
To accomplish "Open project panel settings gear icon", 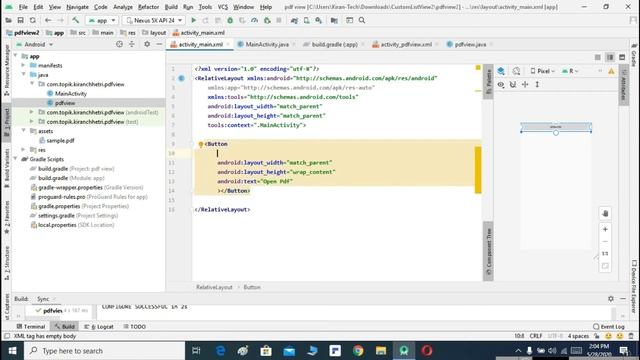I will tap(147, 44).
